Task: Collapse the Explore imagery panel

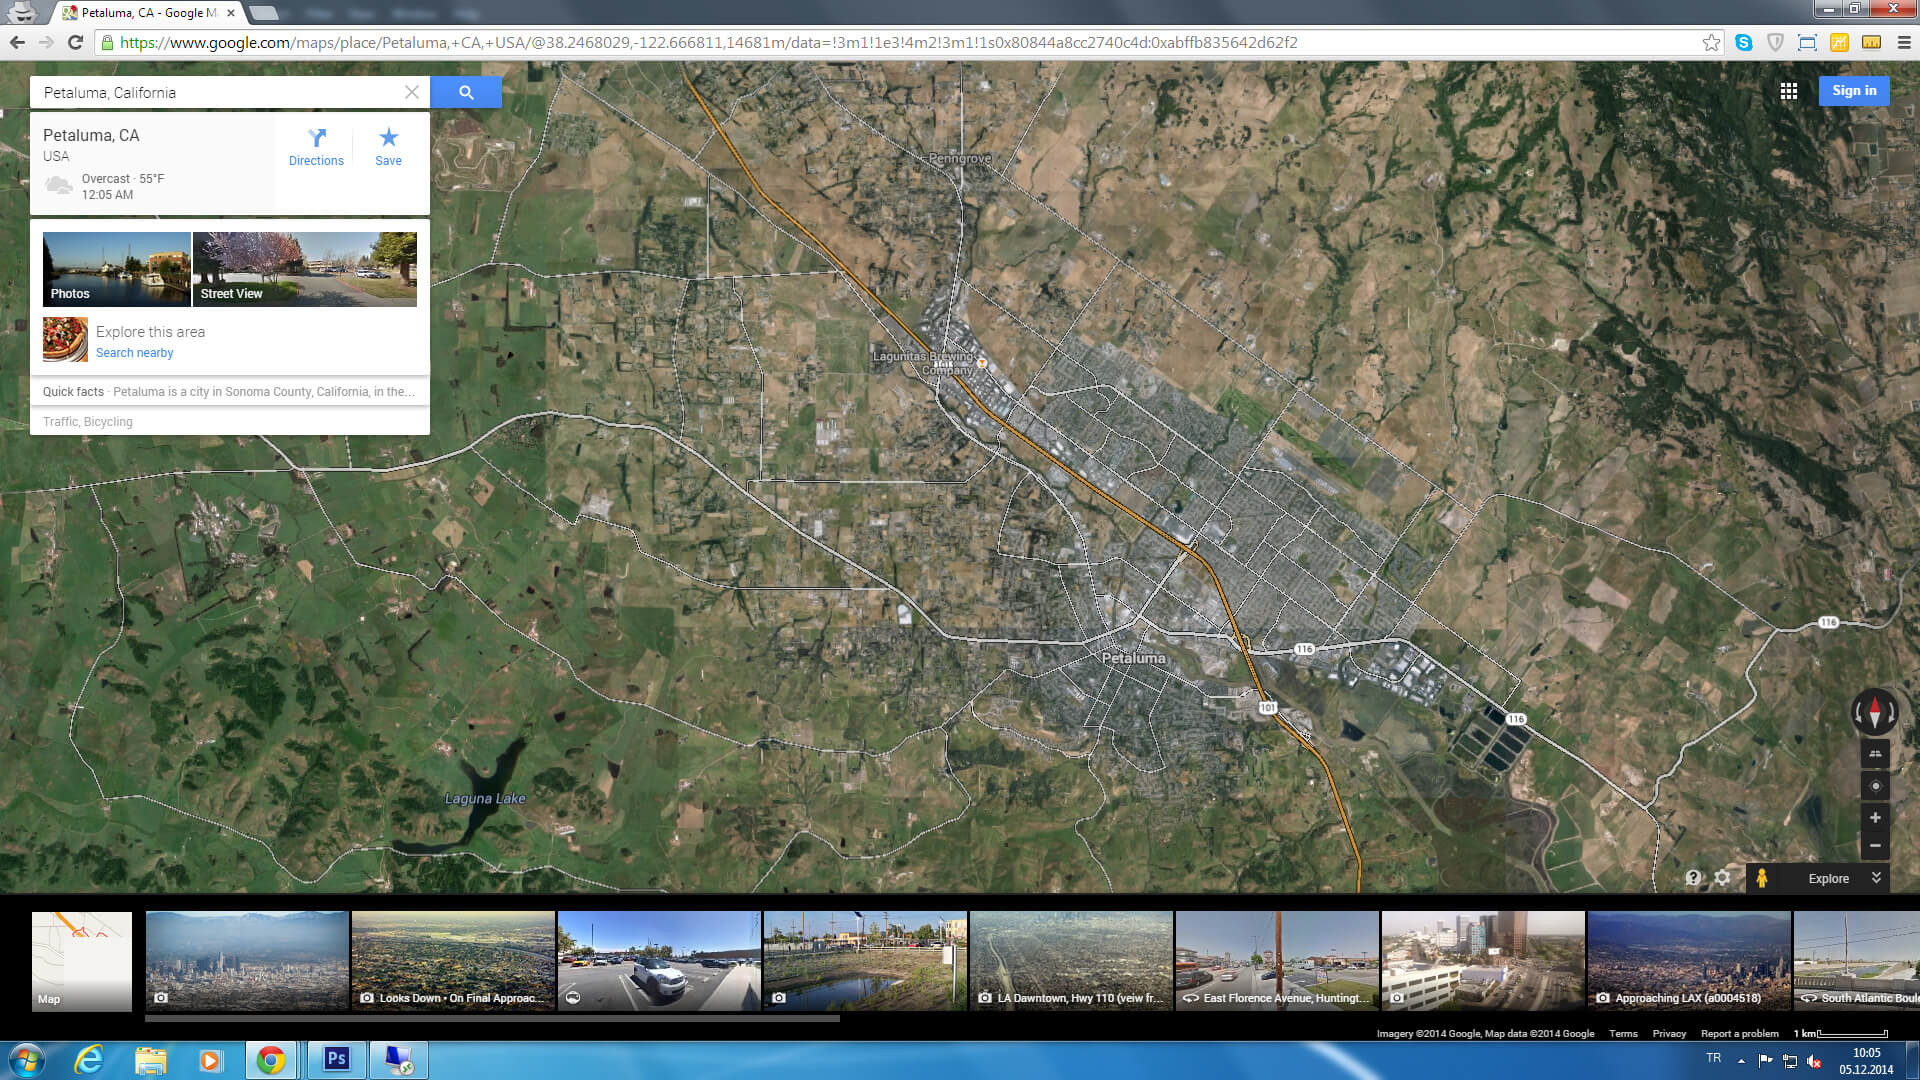Action: [1876, 878]
